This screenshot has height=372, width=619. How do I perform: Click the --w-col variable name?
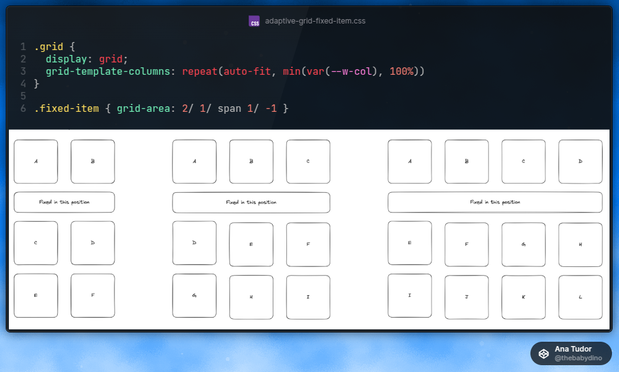coord(351,71)
